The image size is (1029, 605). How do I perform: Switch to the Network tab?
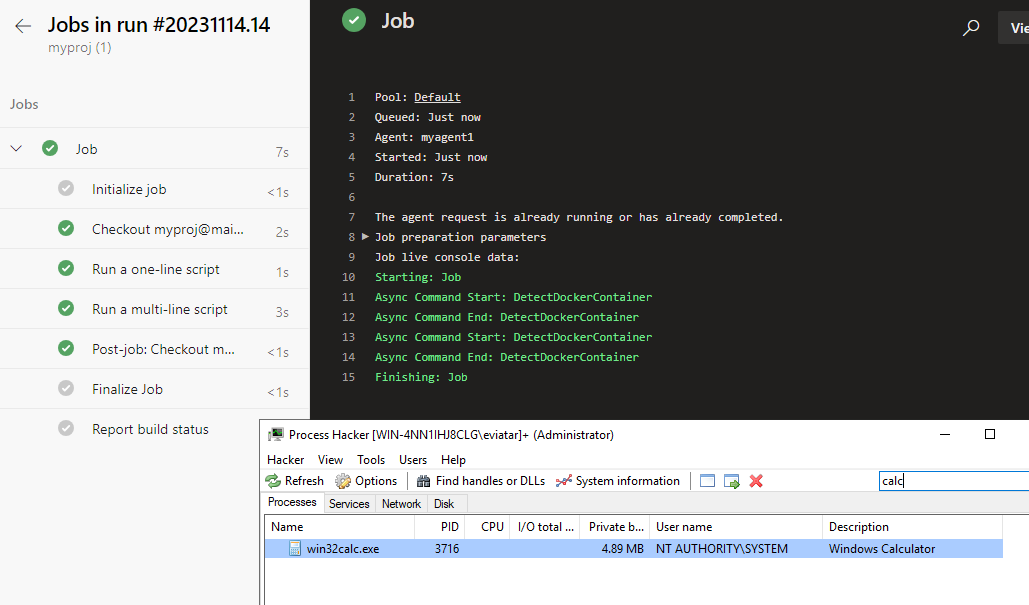pyautogui.click(x=401, y=503)
